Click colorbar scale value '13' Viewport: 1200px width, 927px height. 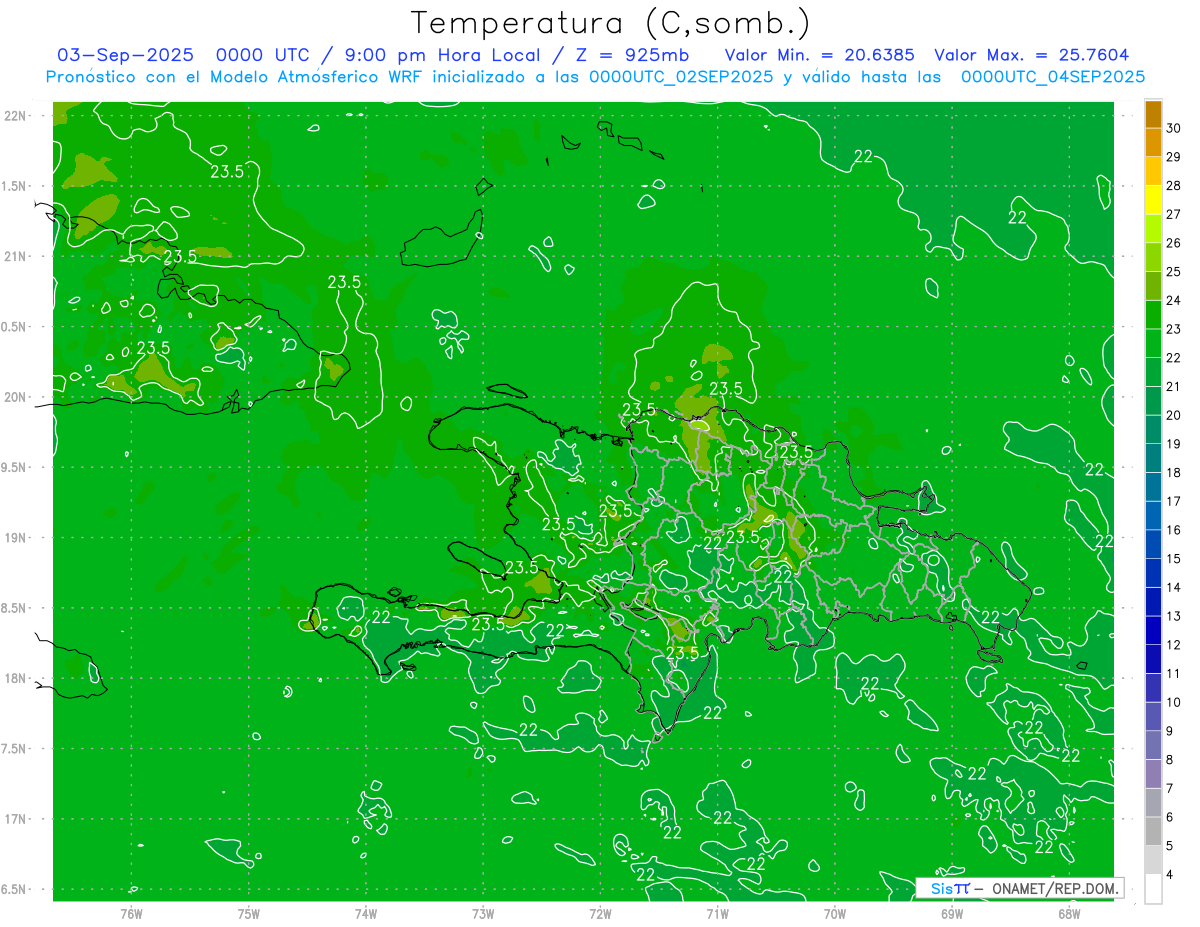point(1174,616)
